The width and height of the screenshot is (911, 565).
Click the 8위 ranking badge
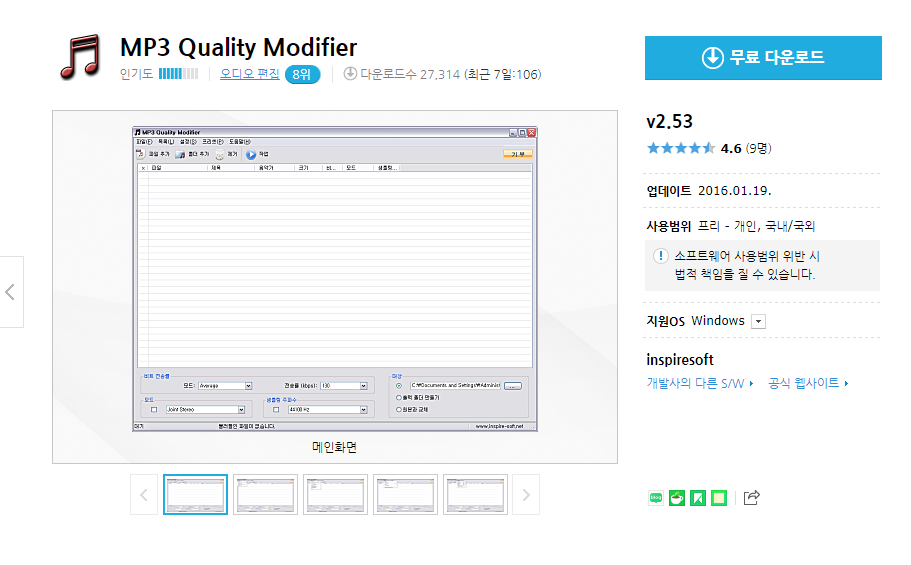point(302,75)
